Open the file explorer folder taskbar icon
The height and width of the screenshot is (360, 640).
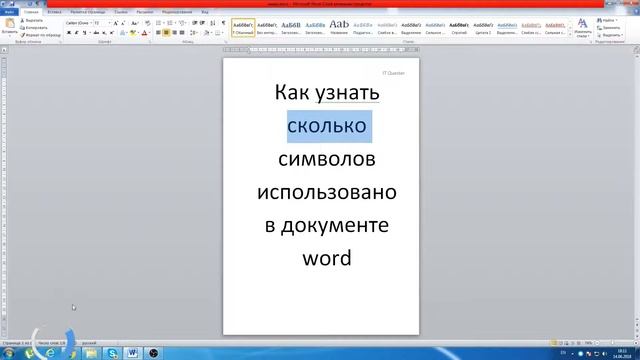91,353
